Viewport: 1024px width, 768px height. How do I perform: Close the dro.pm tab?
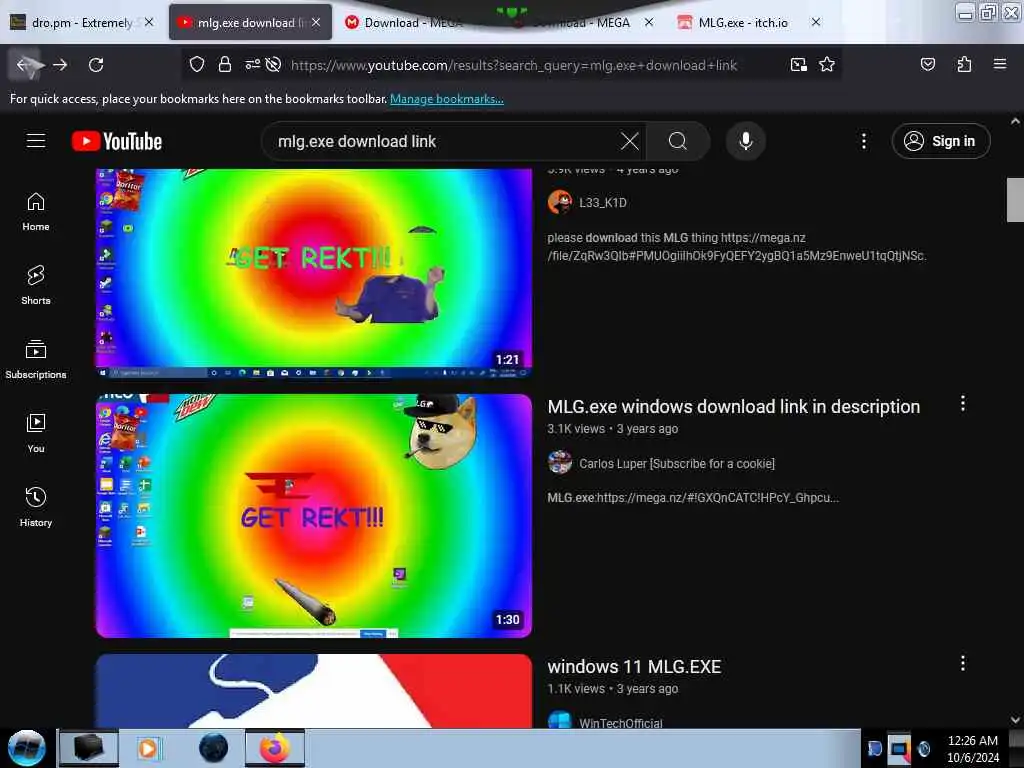pyautogui.click(x=149, y=22)
